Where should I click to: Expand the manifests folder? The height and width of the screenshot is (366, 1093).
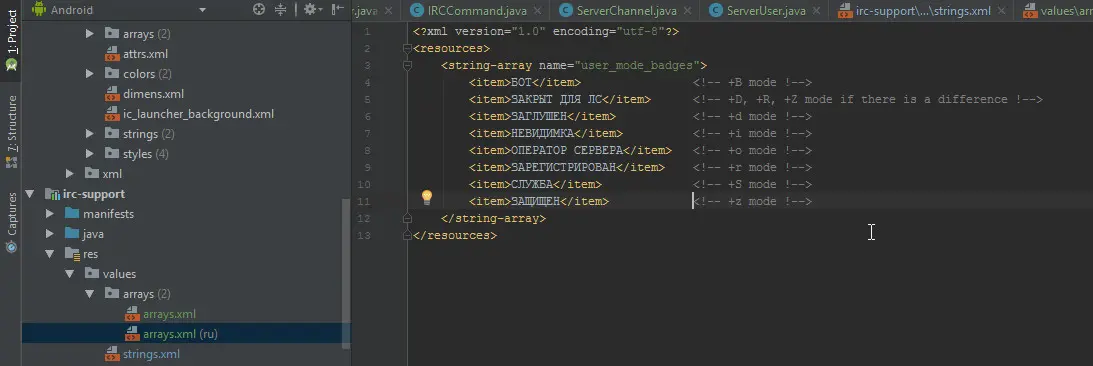pyautogui.click(x=49, y=213)
